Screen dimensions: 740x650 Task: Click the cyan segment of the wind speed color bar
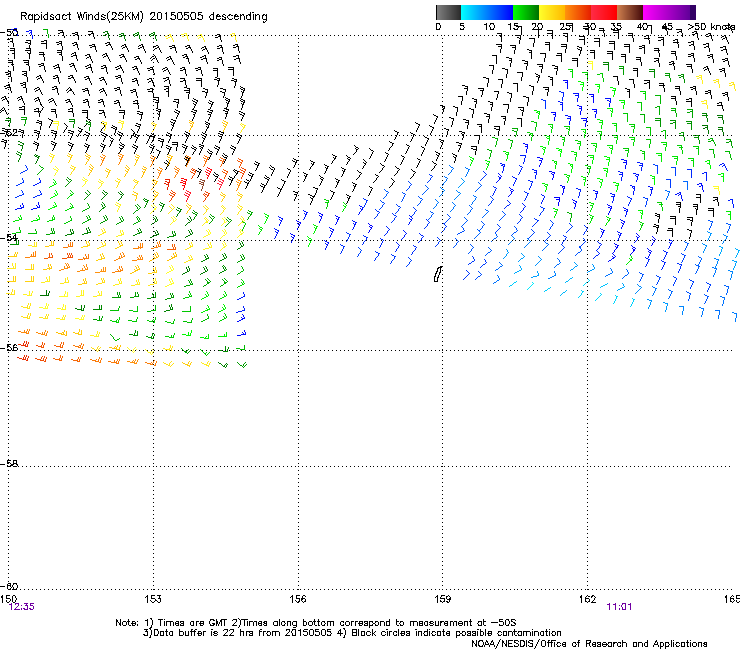coord(472,12)
